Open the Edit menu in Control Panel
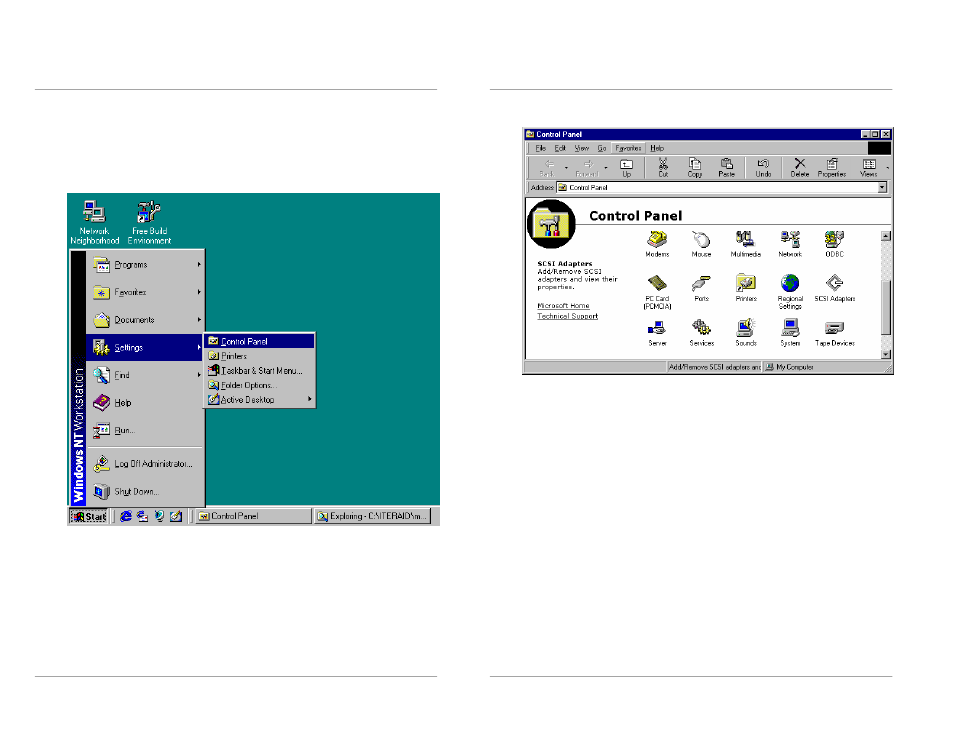 (560, 148)
